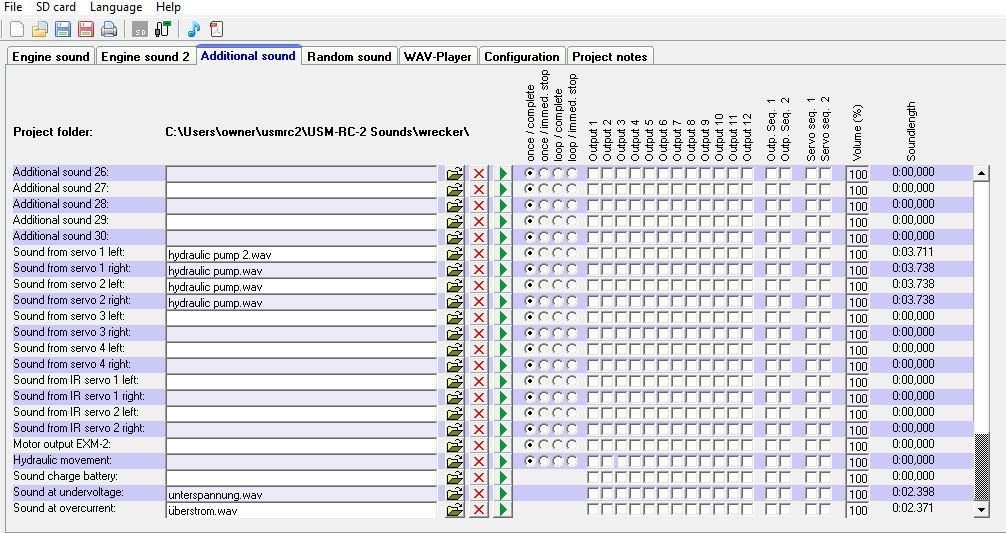Open the Configuration tab
Screen dimensions: 1006x533
pyautogui.click(x=521, y=57)
